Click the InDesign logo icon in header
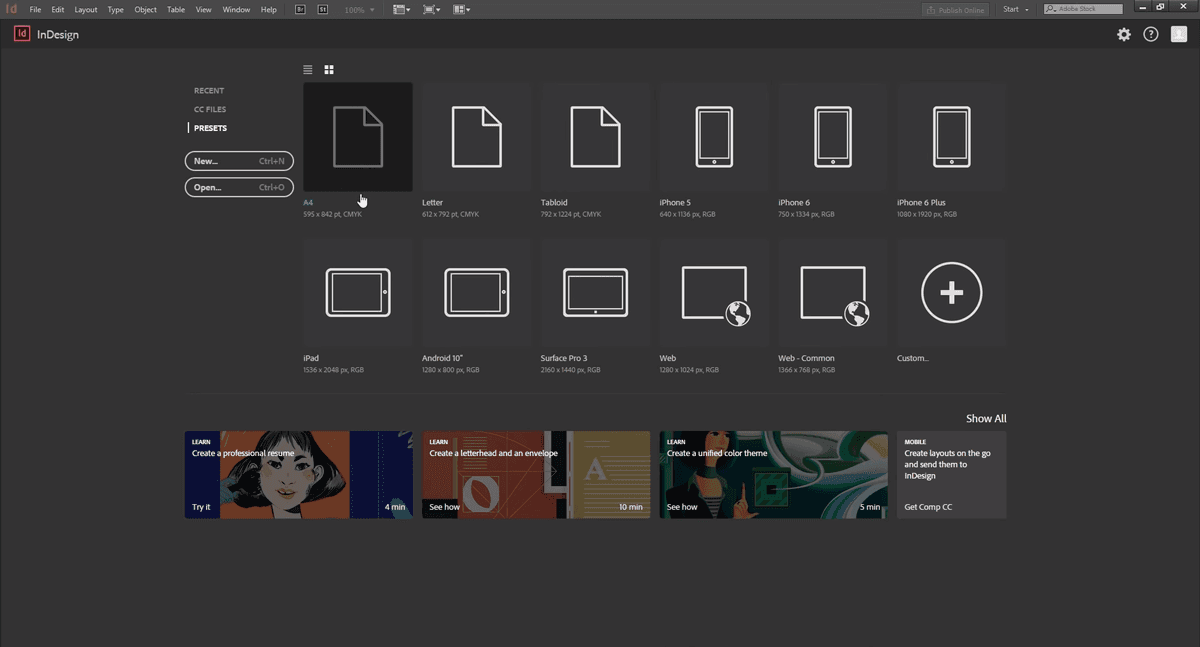Viewport: 1200px width, 647px height. 21,34
